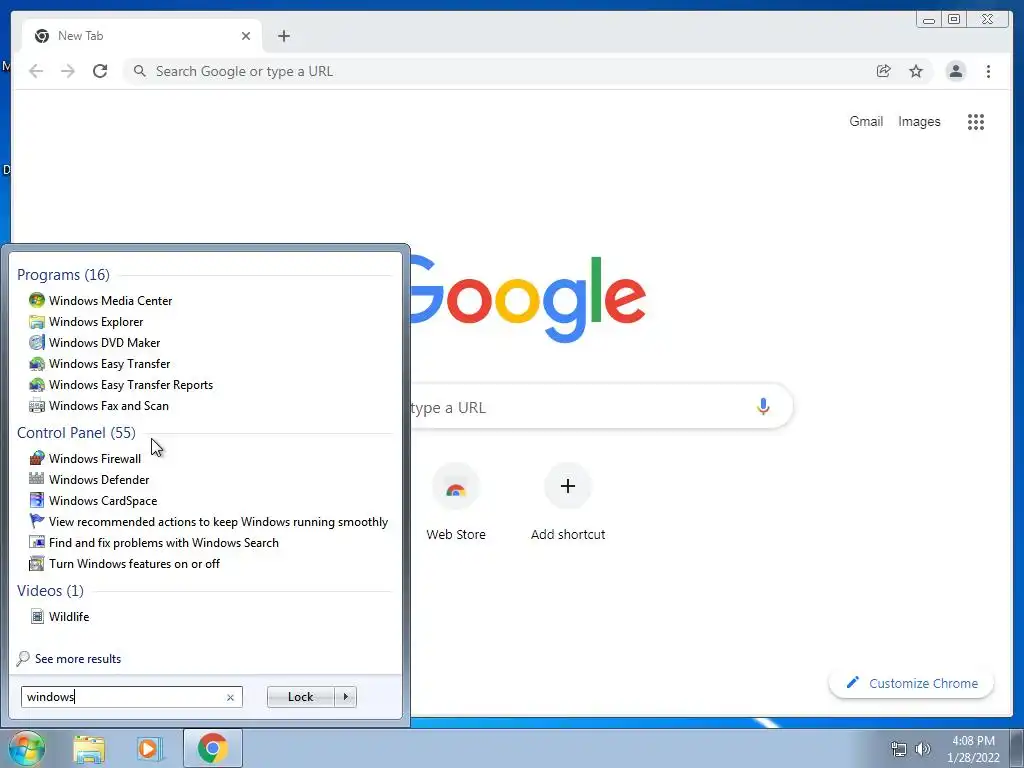Open Windows CardSpace
This screenshot has width=1024, height=768.
pos(103,500)
